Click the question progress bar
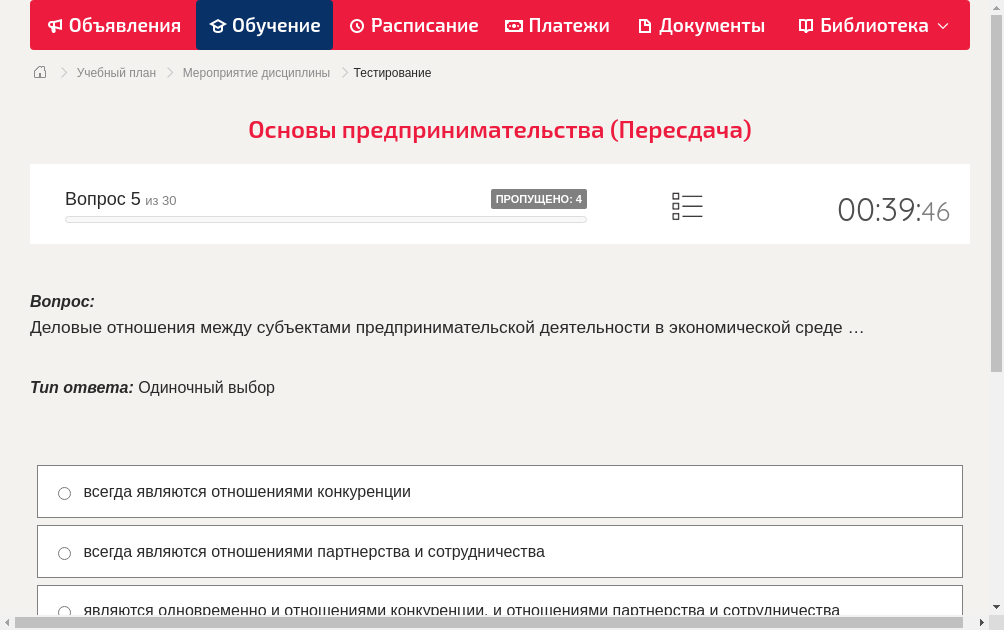The height and width of the screenshot is (630, 1004). click(325, 218)
